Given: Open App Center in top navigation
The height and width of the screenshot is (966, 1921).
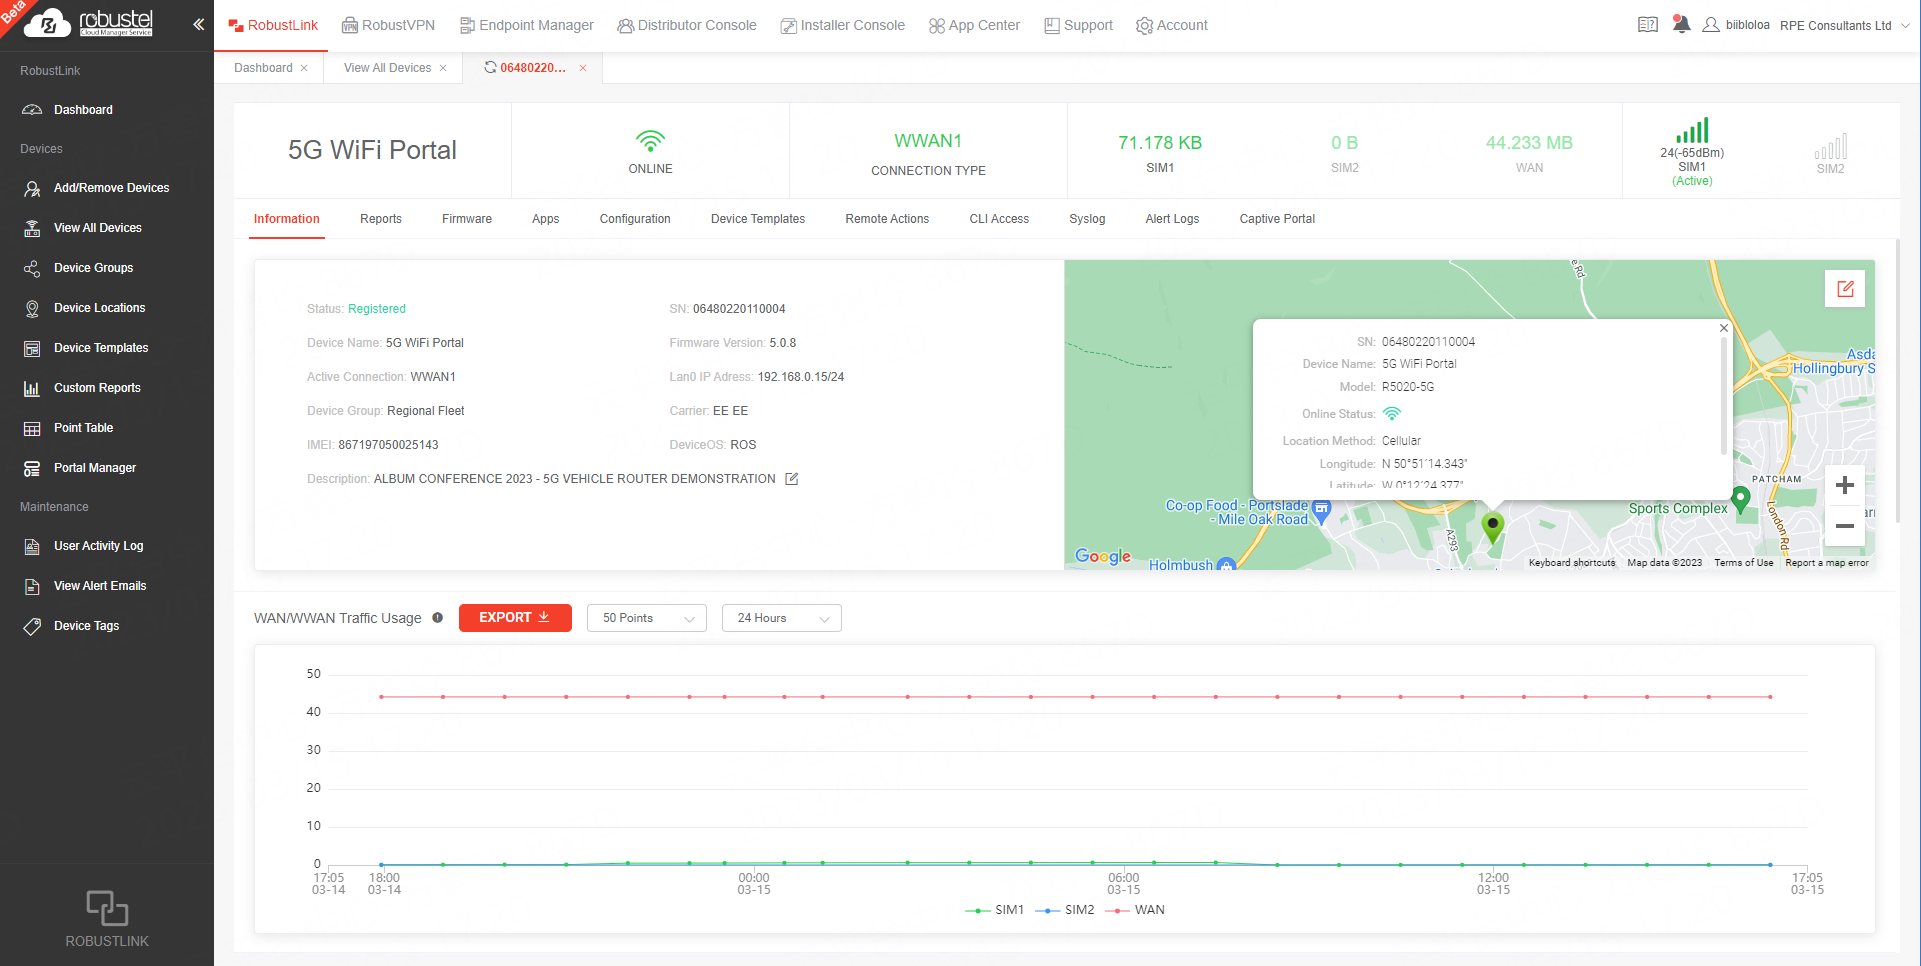Looking at the screenshot, I should 974,25.
